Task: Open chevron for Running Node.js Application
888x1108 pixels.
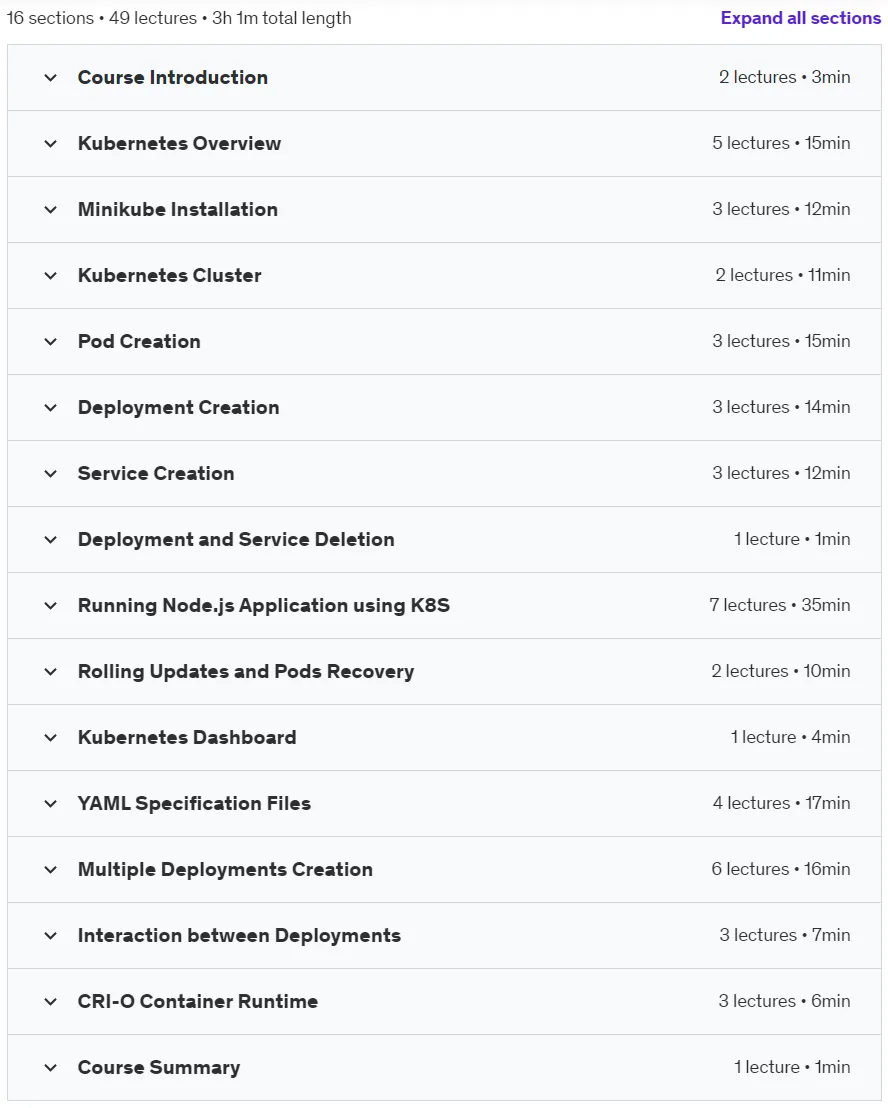Action: (x=50, y=606)
